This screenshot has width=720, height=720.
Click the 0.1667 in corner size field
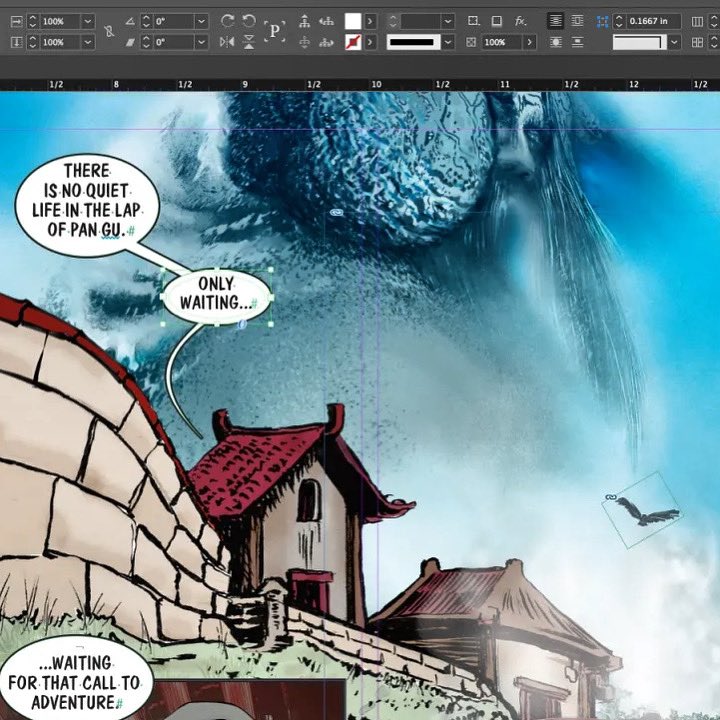pyautogui.click(x=653, y=21)
